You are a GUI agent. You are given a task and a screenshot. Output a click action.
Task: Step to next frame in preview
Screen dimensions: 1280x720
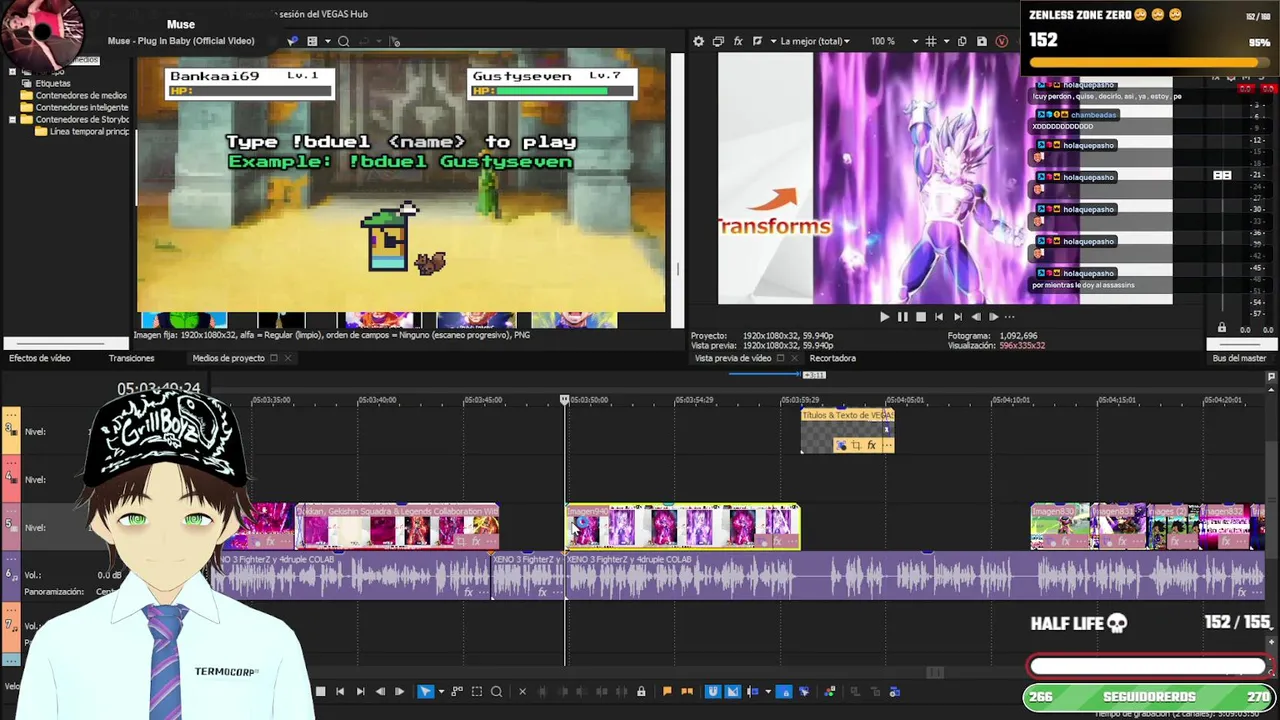click(993, 317)
